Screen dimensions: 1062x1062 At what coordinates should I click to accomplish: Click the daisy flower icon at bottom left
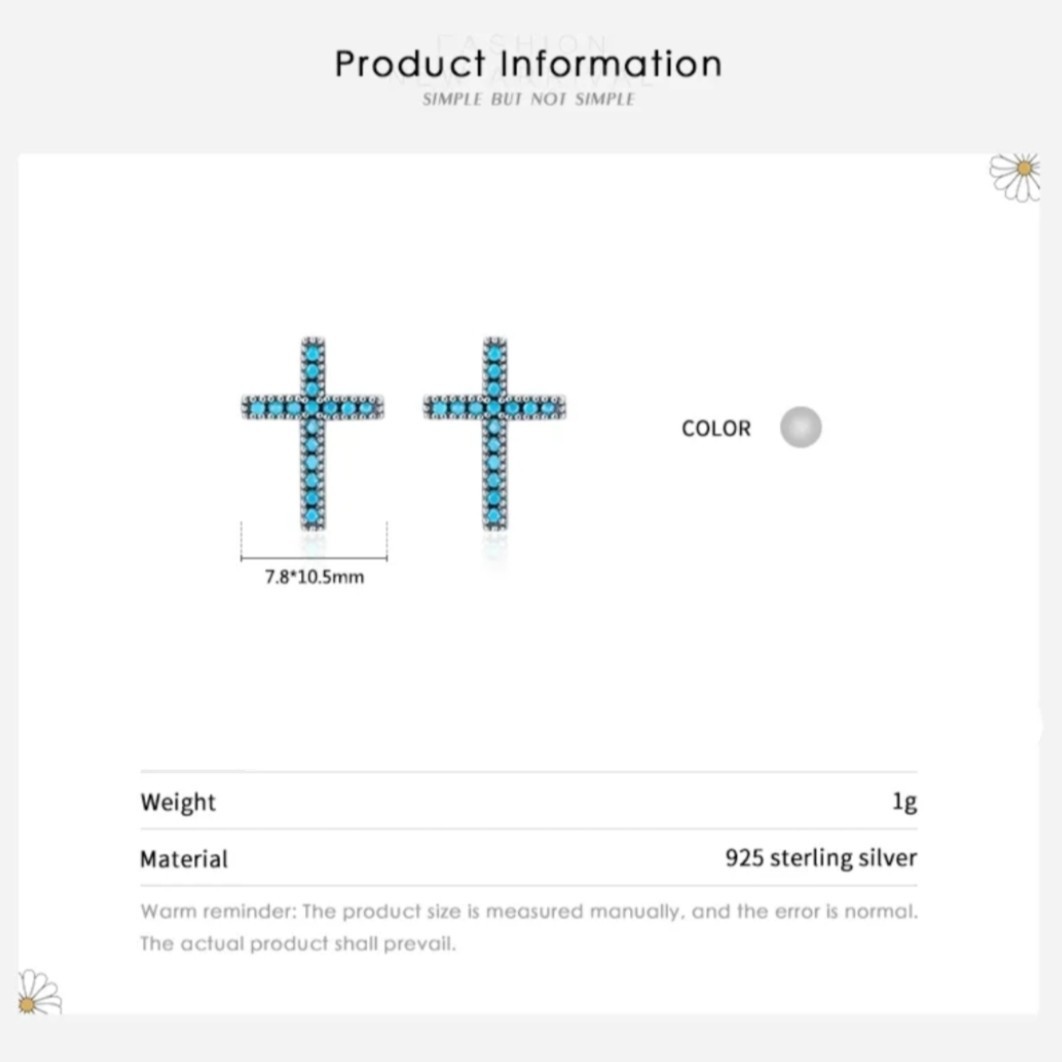coord(37,992)
